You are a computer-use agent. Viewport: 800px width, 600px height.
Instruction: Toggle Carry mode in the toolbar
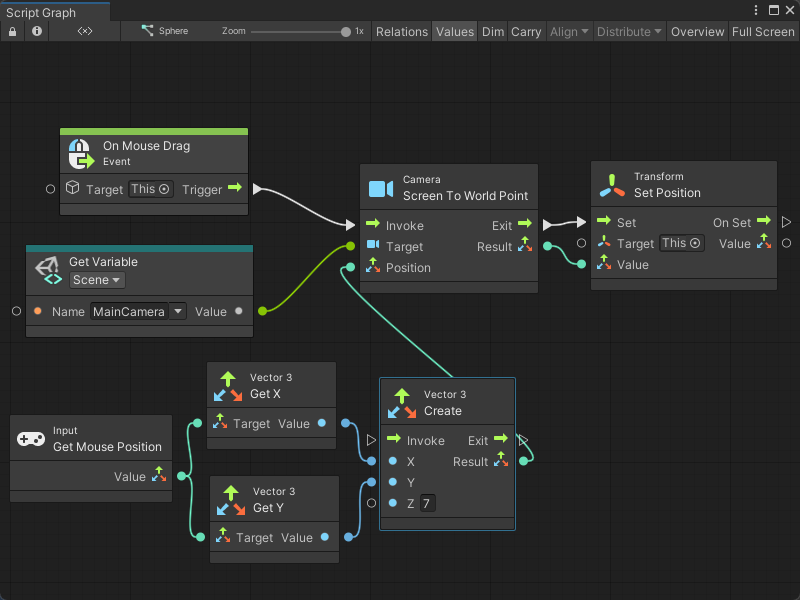(x=526, y=31)
